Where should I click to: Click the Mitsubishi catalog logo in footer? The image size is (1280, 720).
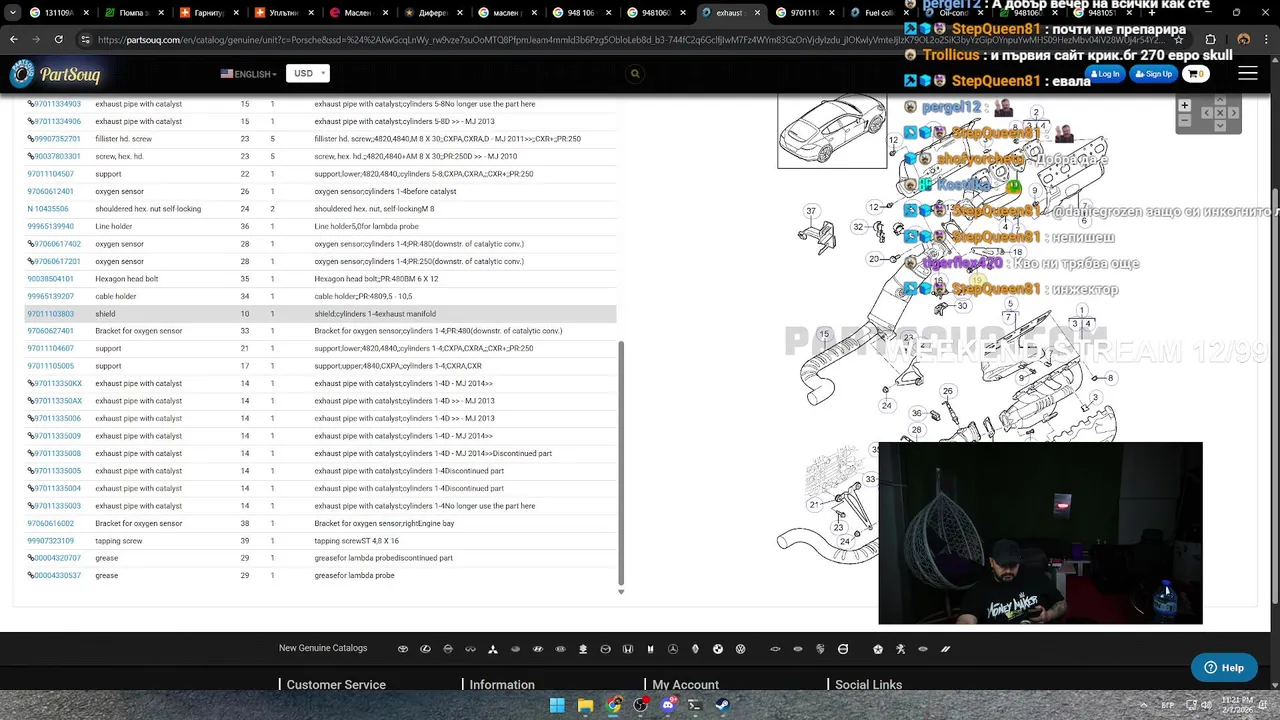[493, 649]
